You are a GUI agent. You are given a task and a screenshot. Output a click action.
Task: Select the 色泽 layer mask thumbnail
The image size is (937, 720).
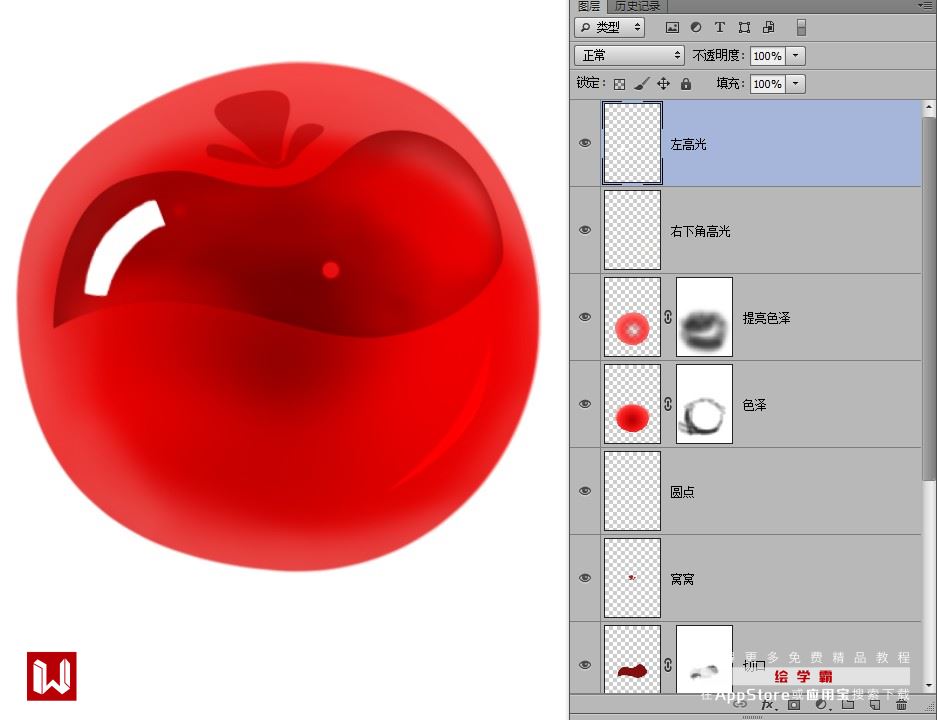[x=704, y=404]
